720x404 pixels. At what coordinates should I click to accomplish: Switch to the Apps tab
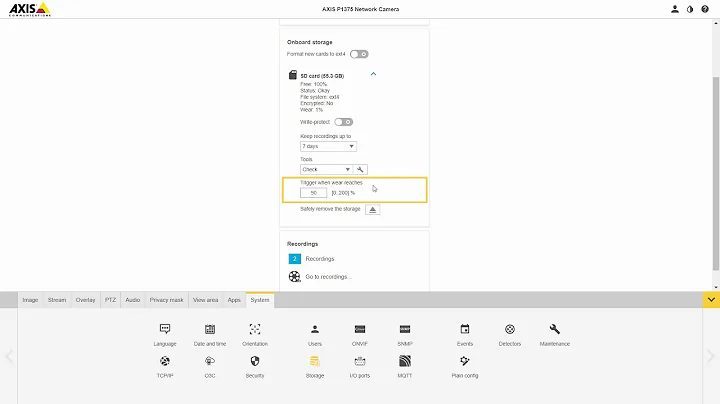[x=234, y=300]
